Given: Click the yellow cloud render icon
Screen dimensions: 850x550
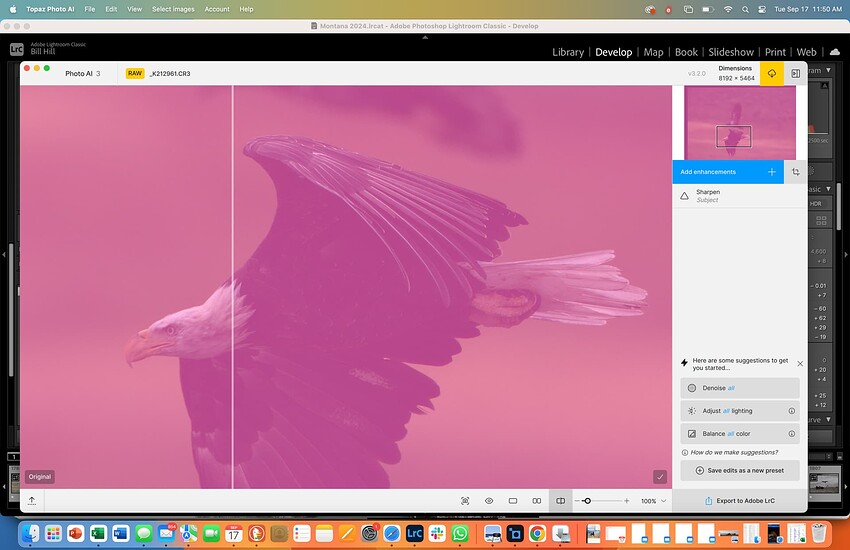Looking at the screenshot, I should pyautogui.click(x=771, y=73).
